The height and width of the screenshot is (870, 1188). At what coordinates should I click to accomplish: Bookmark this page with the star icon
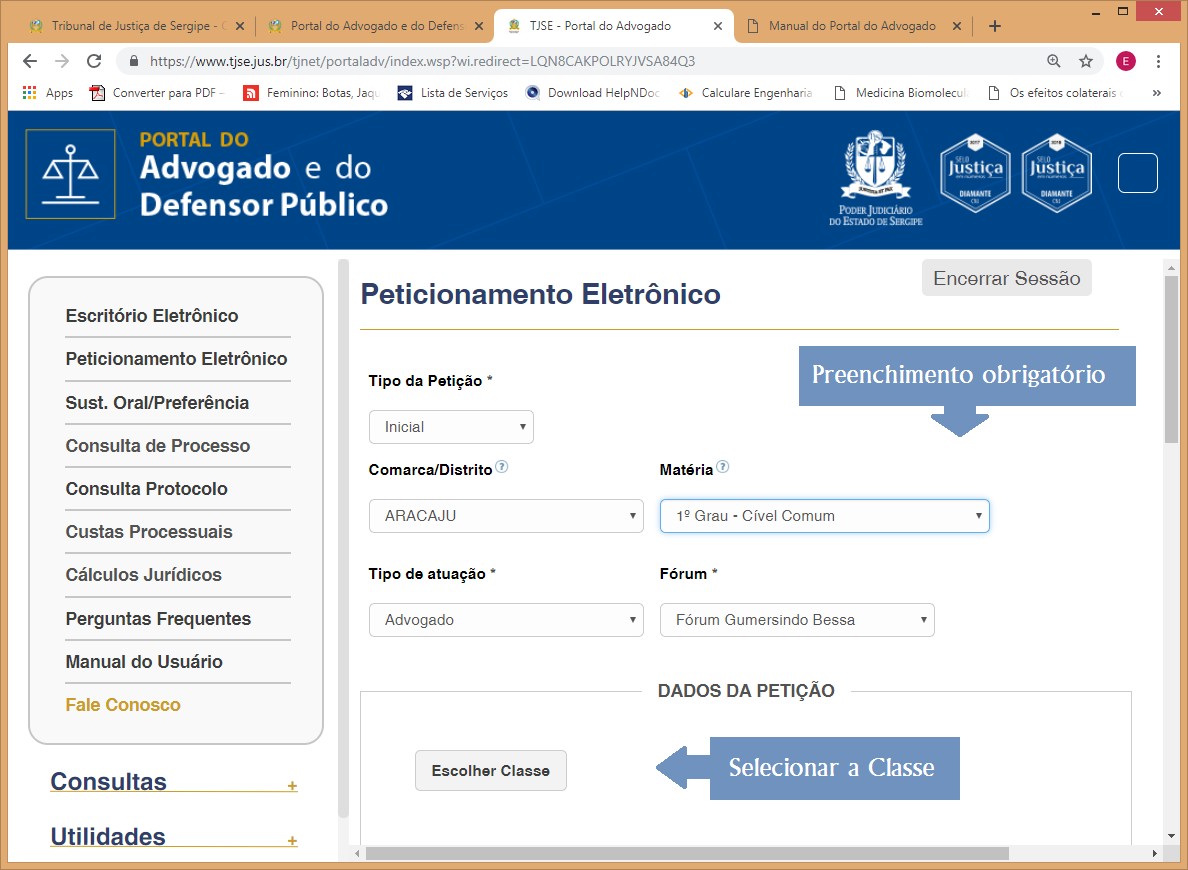point(1086,61)
